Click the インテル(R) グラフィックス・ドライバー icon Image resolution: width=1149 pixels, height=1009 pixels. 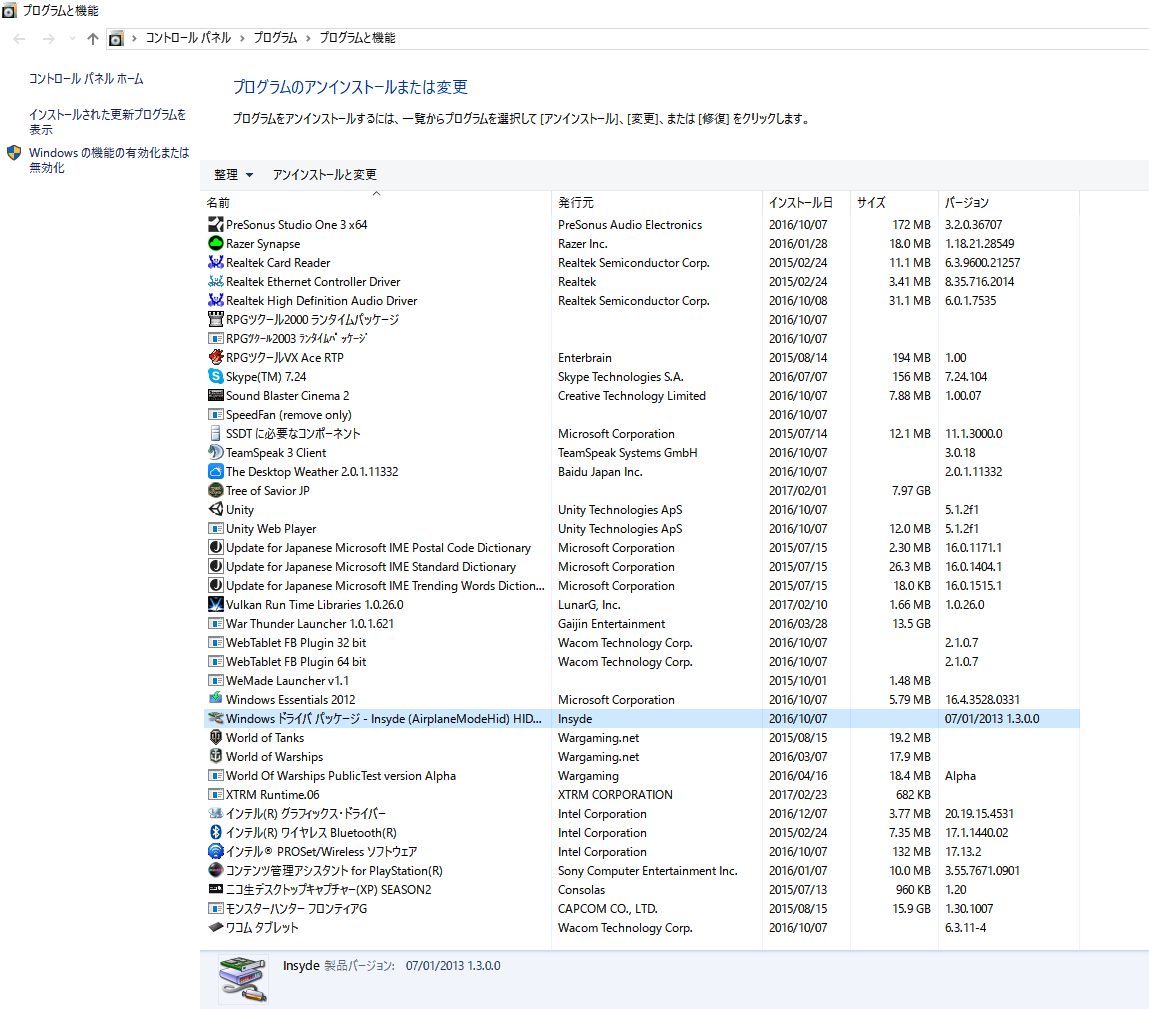point(215,813)
